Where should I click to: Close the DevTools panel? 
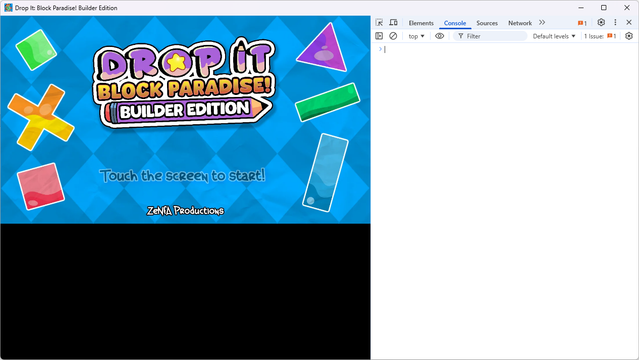pos(629,22)
